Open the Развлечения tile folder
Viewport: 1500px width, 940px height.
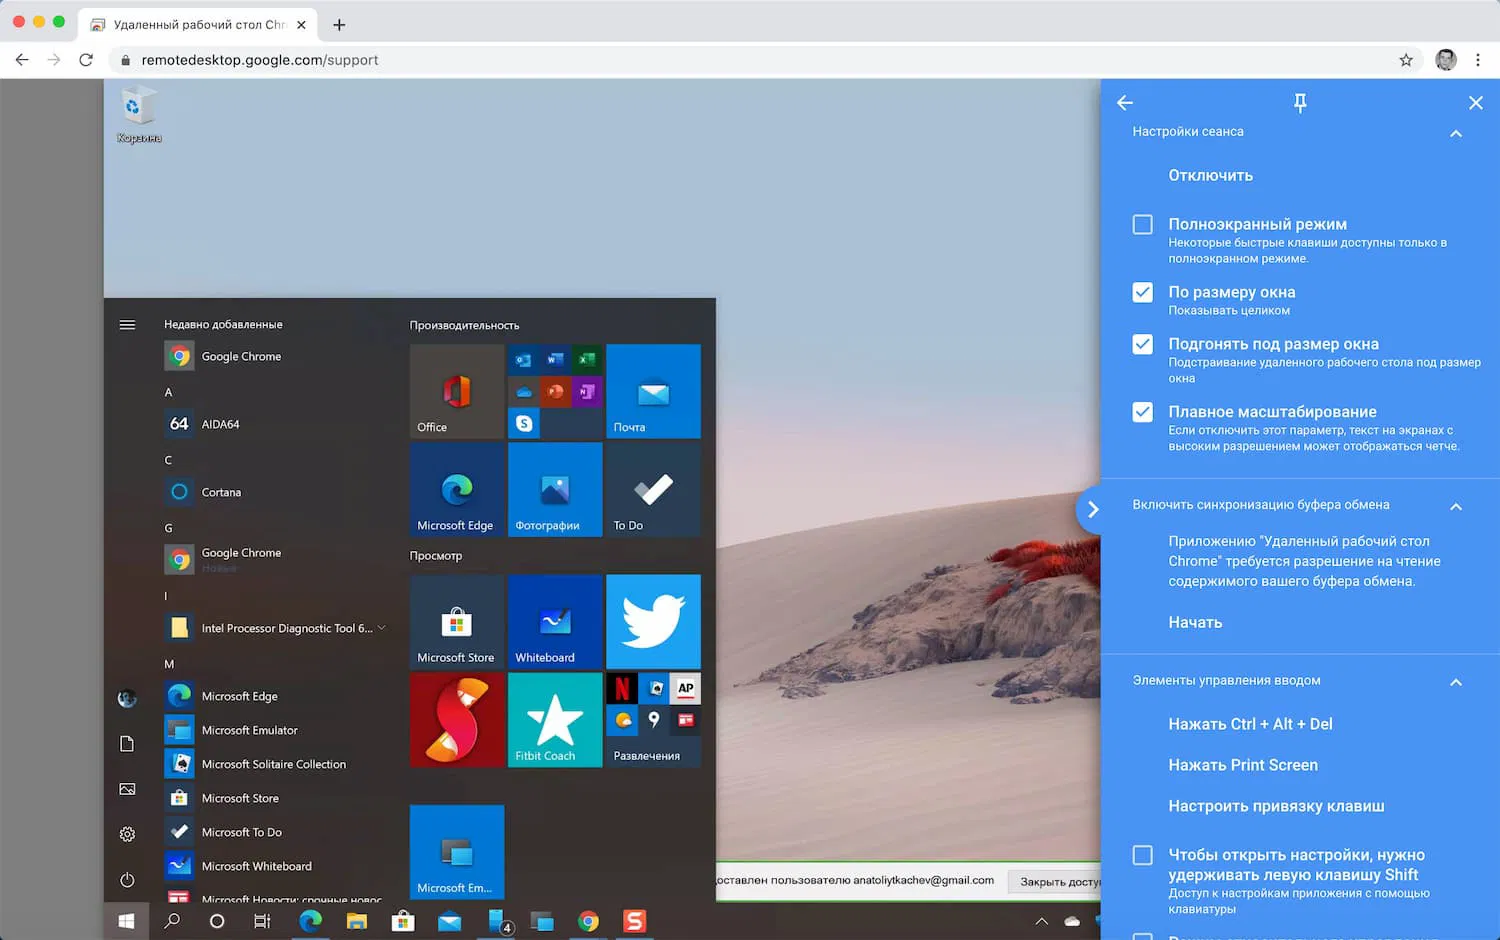click(653, 720)
